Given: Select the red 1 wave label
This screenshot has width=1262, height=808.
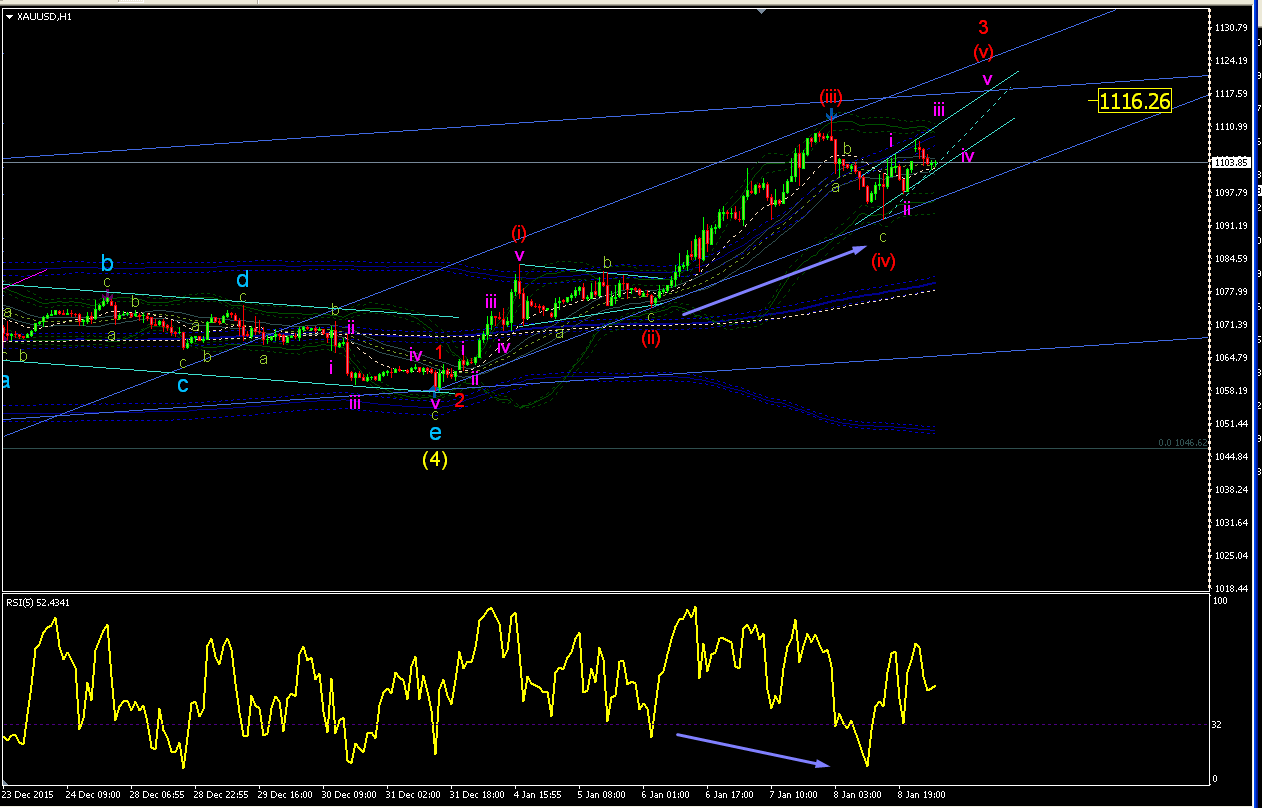Looking at the screenshot, I should [439, 352].
